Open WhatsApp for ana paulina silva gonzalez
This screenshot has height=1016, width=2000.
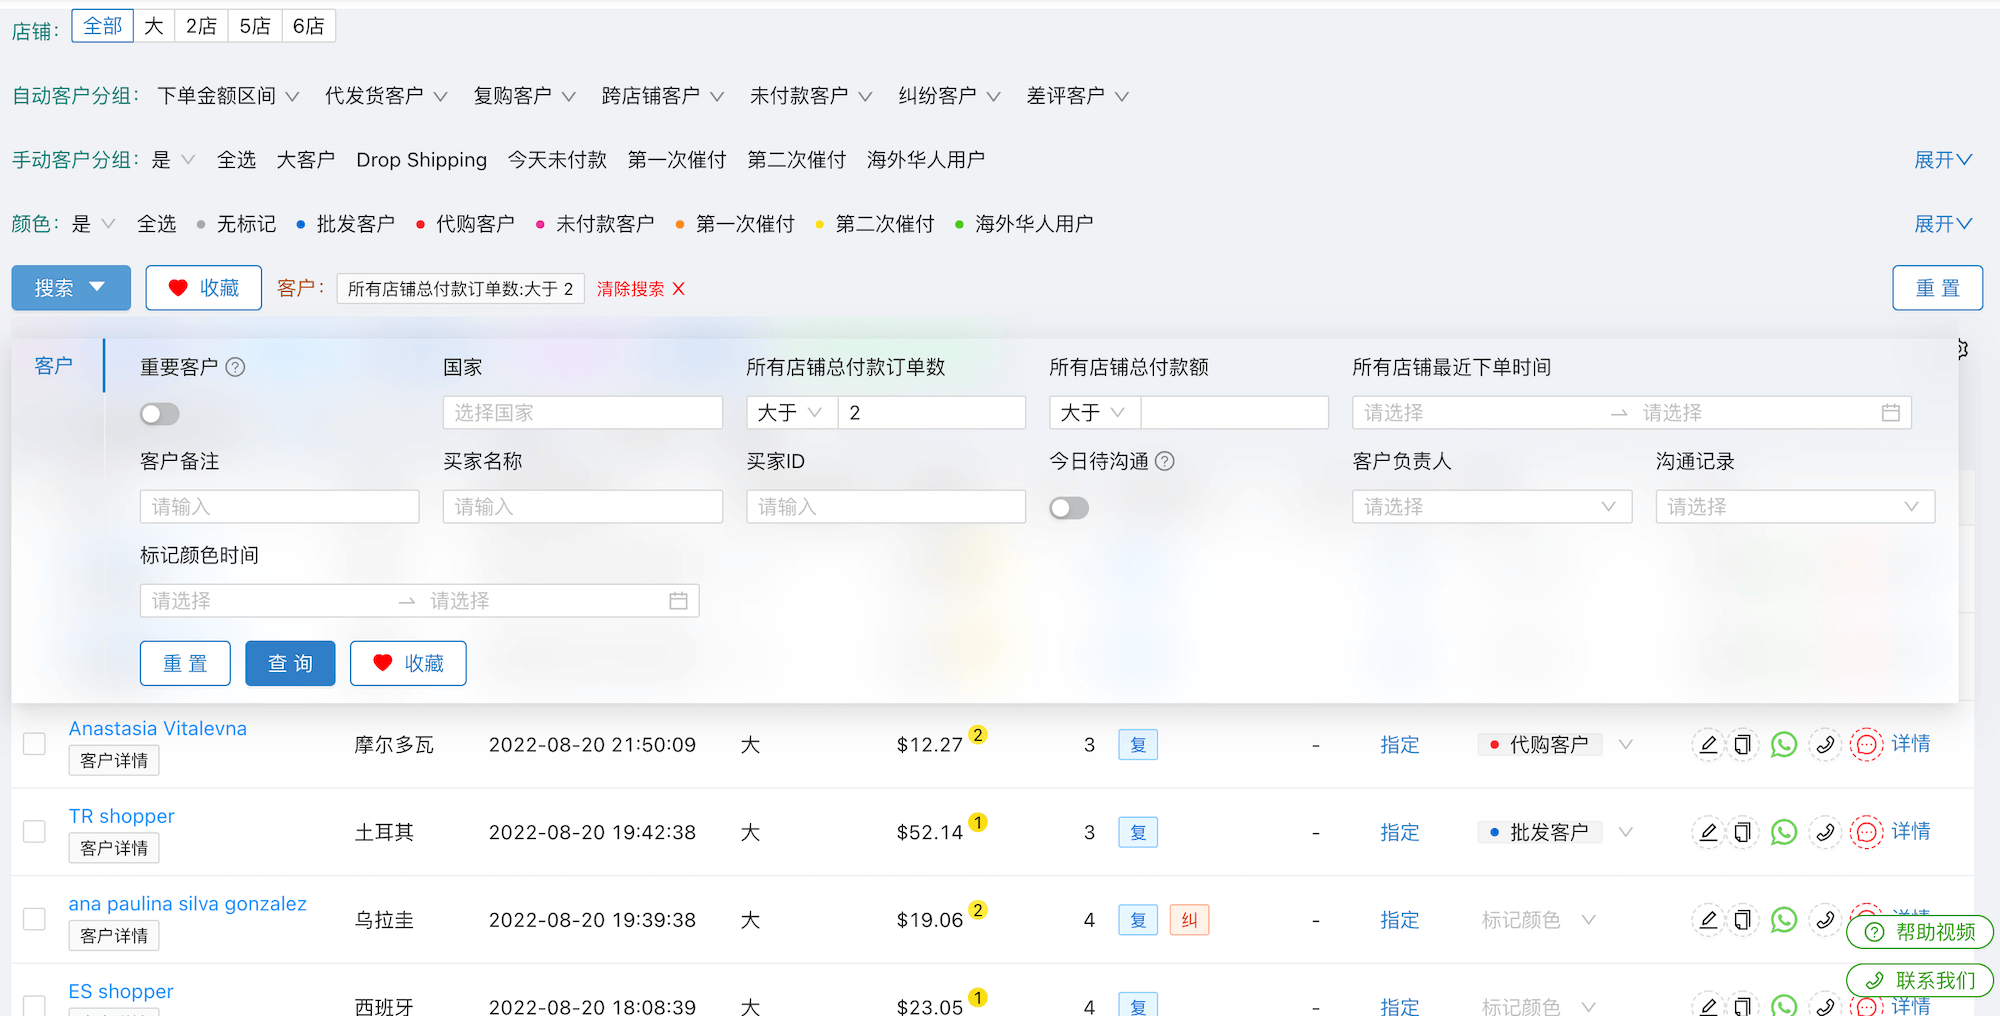[1783, 920]
